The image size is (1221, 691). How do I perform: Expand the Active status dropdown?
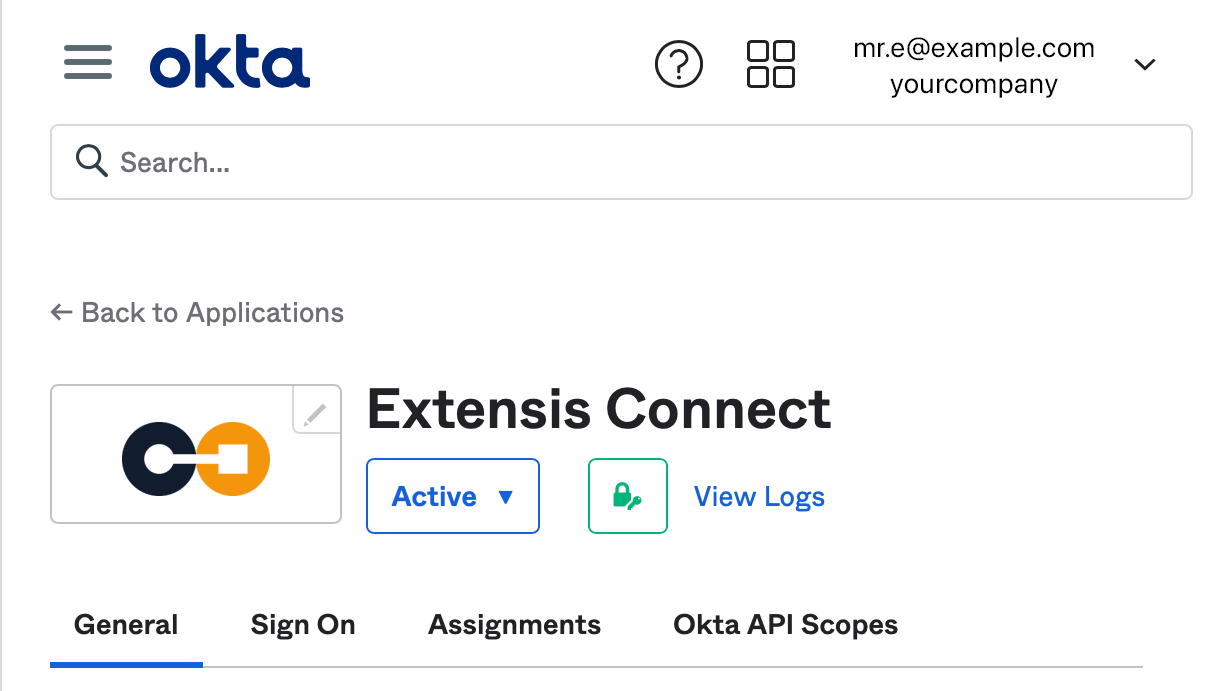453,496
